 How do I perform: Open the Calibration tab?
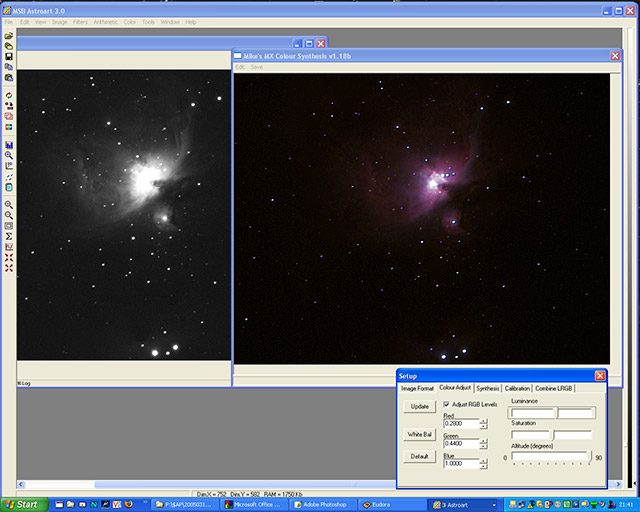coord(517,388)
